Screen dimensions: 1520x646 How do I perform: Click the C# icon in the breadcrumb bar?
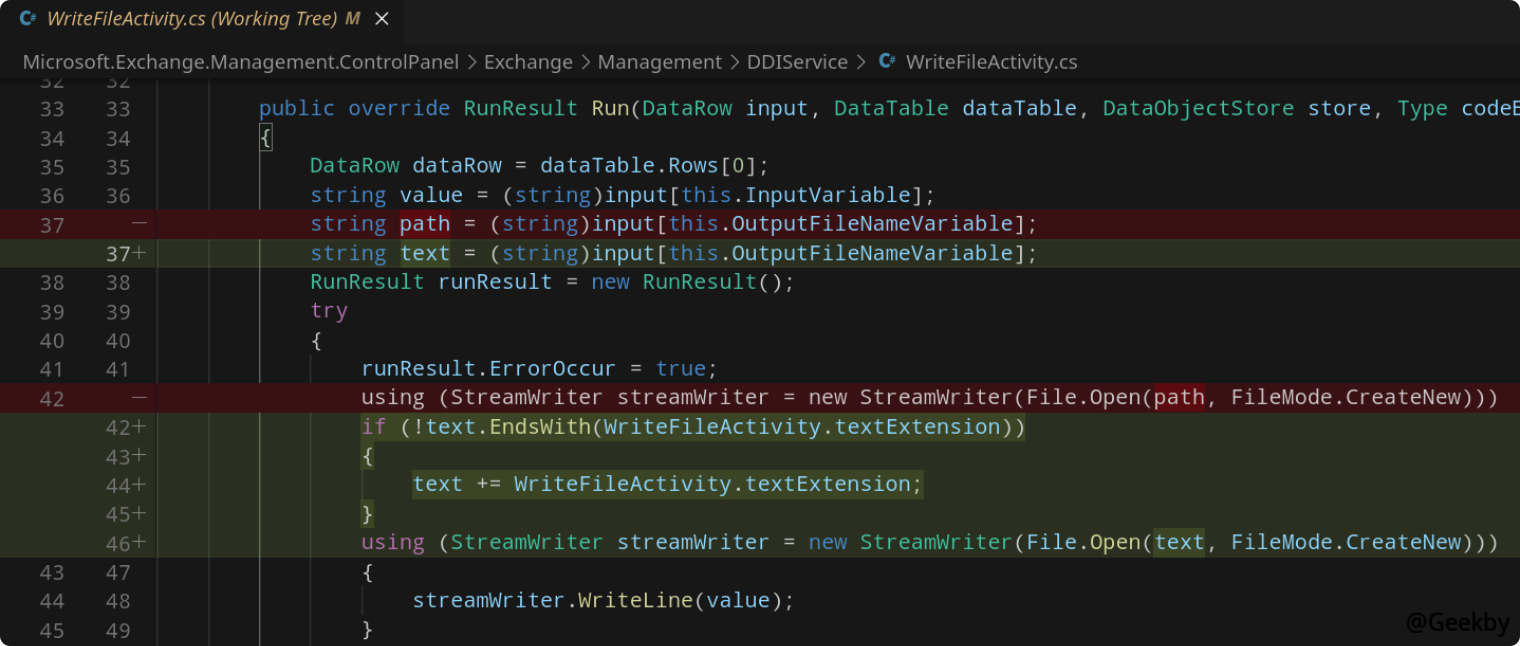point(886,62)
